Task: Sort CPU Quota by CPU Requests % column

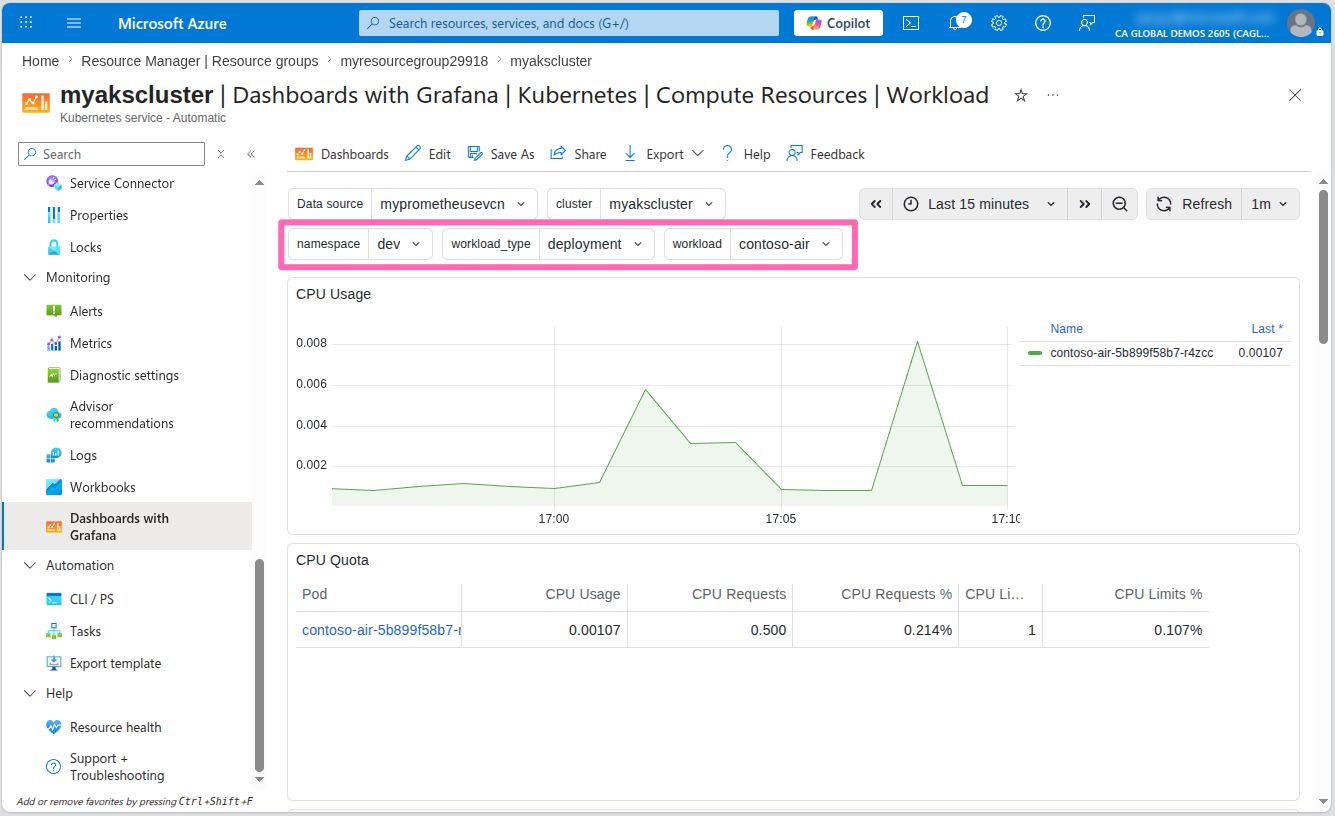Action: [896, 594]
